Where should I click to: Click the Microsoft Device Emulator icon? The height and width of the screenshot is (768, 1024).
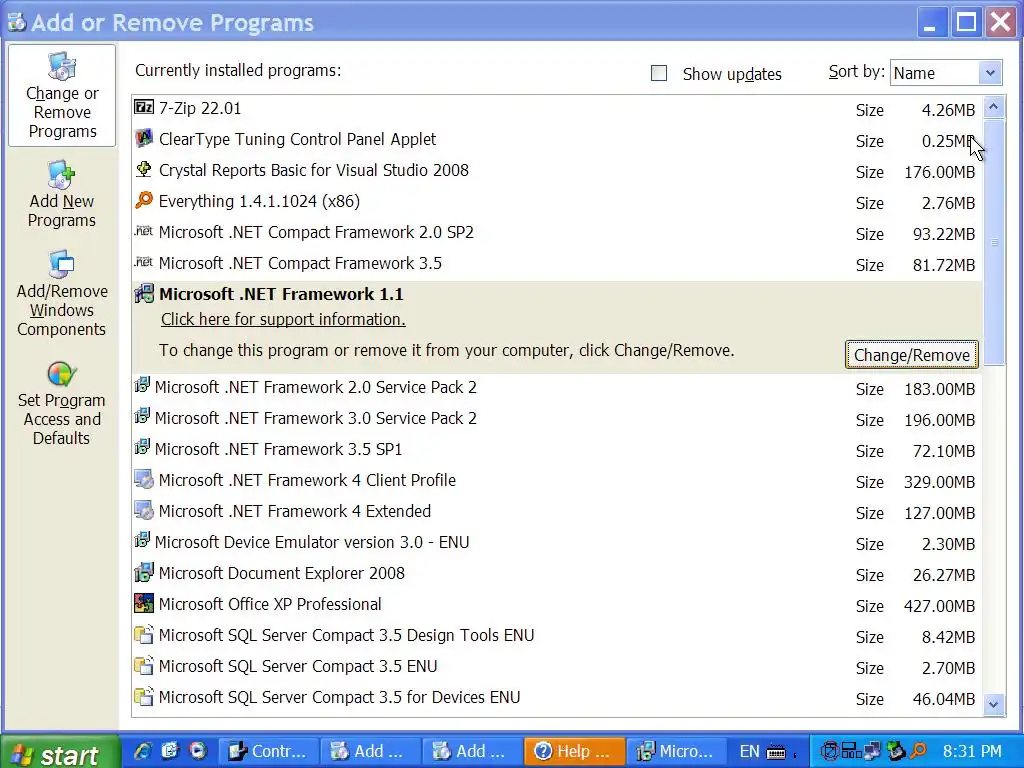tap(142, 541)
